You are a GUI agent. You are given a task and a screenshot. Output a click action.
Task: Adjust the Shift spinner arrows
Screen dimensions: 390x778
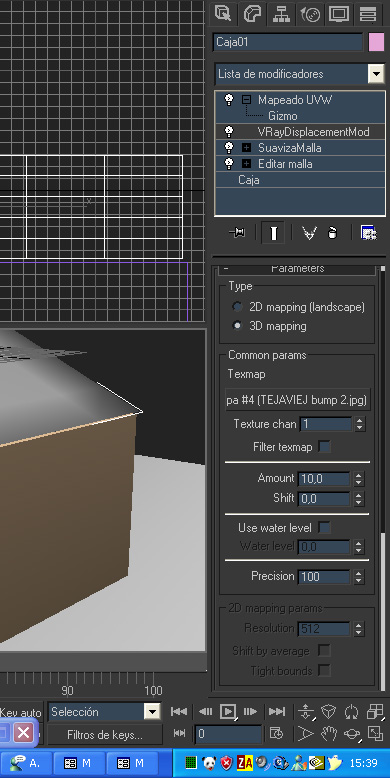click(359, 499)
